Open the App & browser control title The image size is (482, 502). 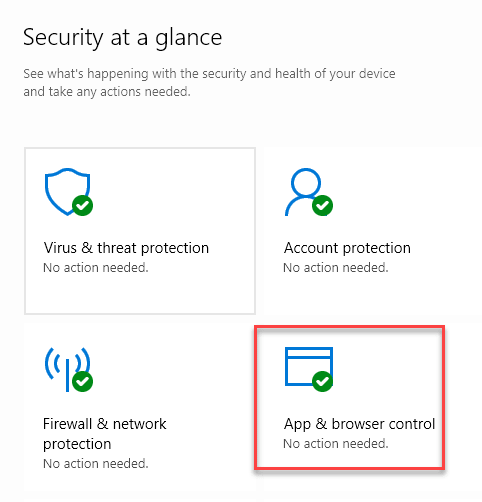pyautogui.click(x=359, y=424)
